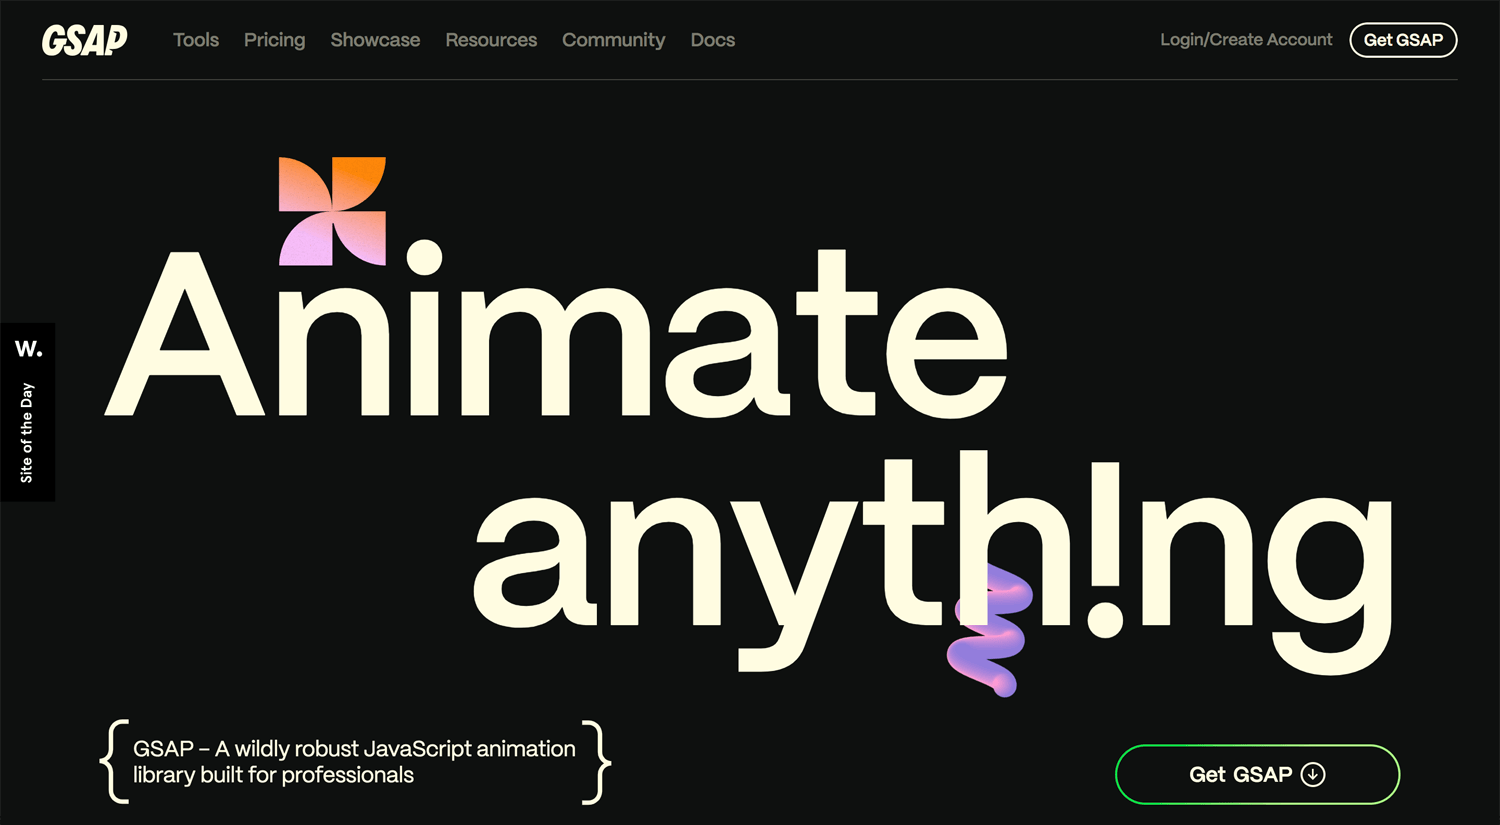This screenshot has width=1500, height=825.
Task: Open the Resources menu
Action: (x=491, y=40)
